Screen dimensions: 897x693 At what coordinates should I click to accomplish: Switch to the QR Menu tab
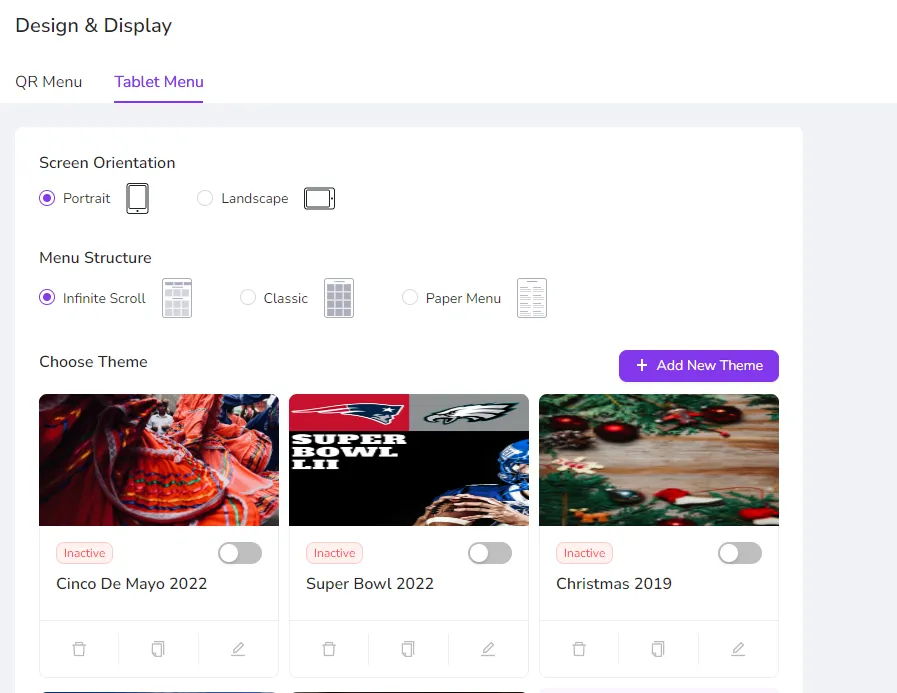click(49, 82)
